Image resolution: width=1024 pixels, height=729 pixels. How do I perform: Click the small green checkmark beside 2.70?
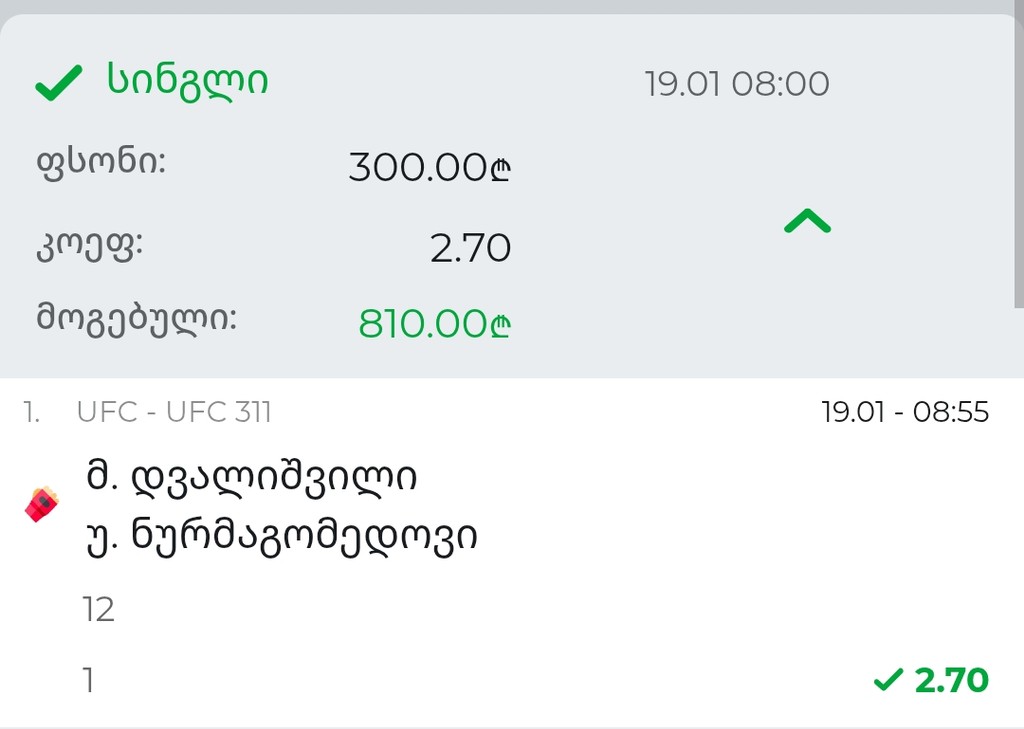[887, 681]
